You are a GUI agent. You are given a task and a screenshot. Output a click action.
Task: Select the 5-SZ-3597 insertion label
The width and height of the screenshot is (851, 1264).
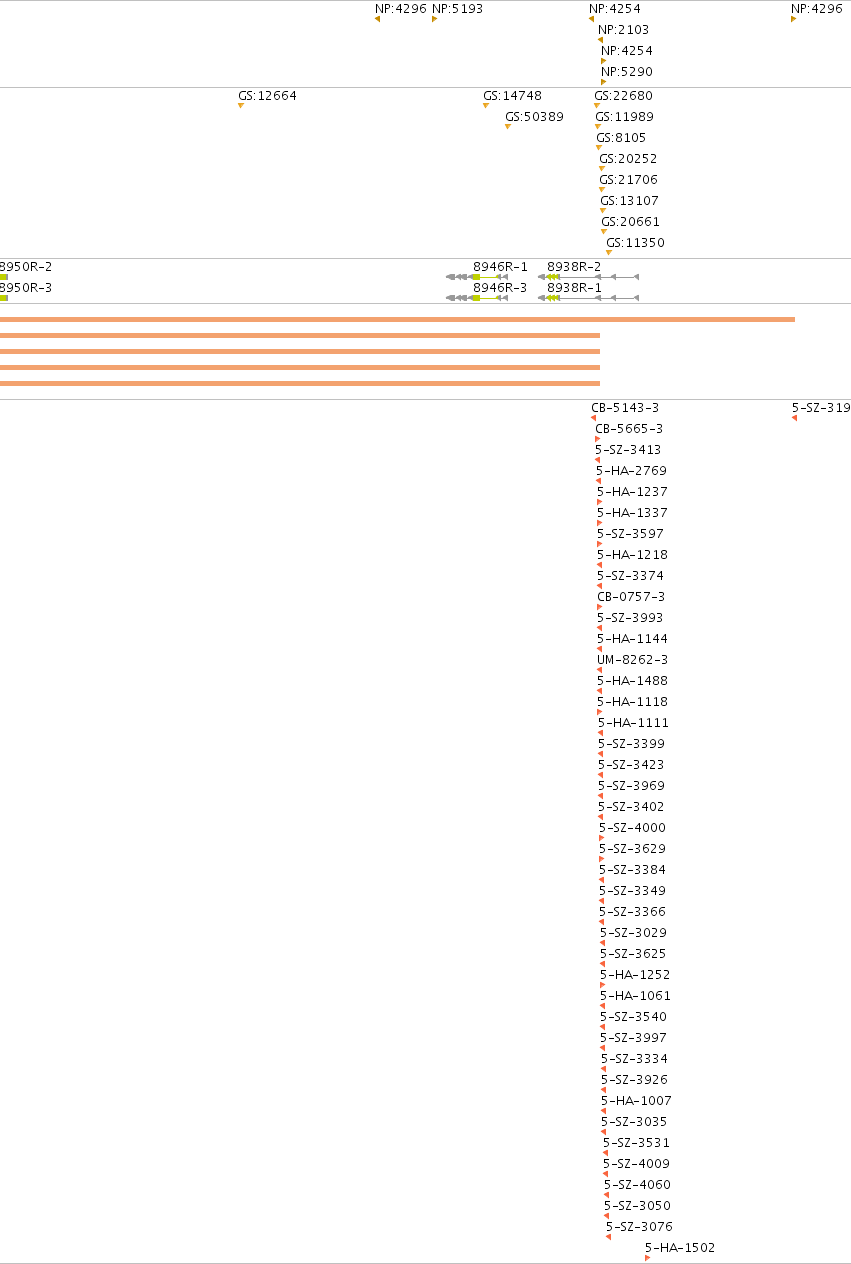(x=630, y=534)
